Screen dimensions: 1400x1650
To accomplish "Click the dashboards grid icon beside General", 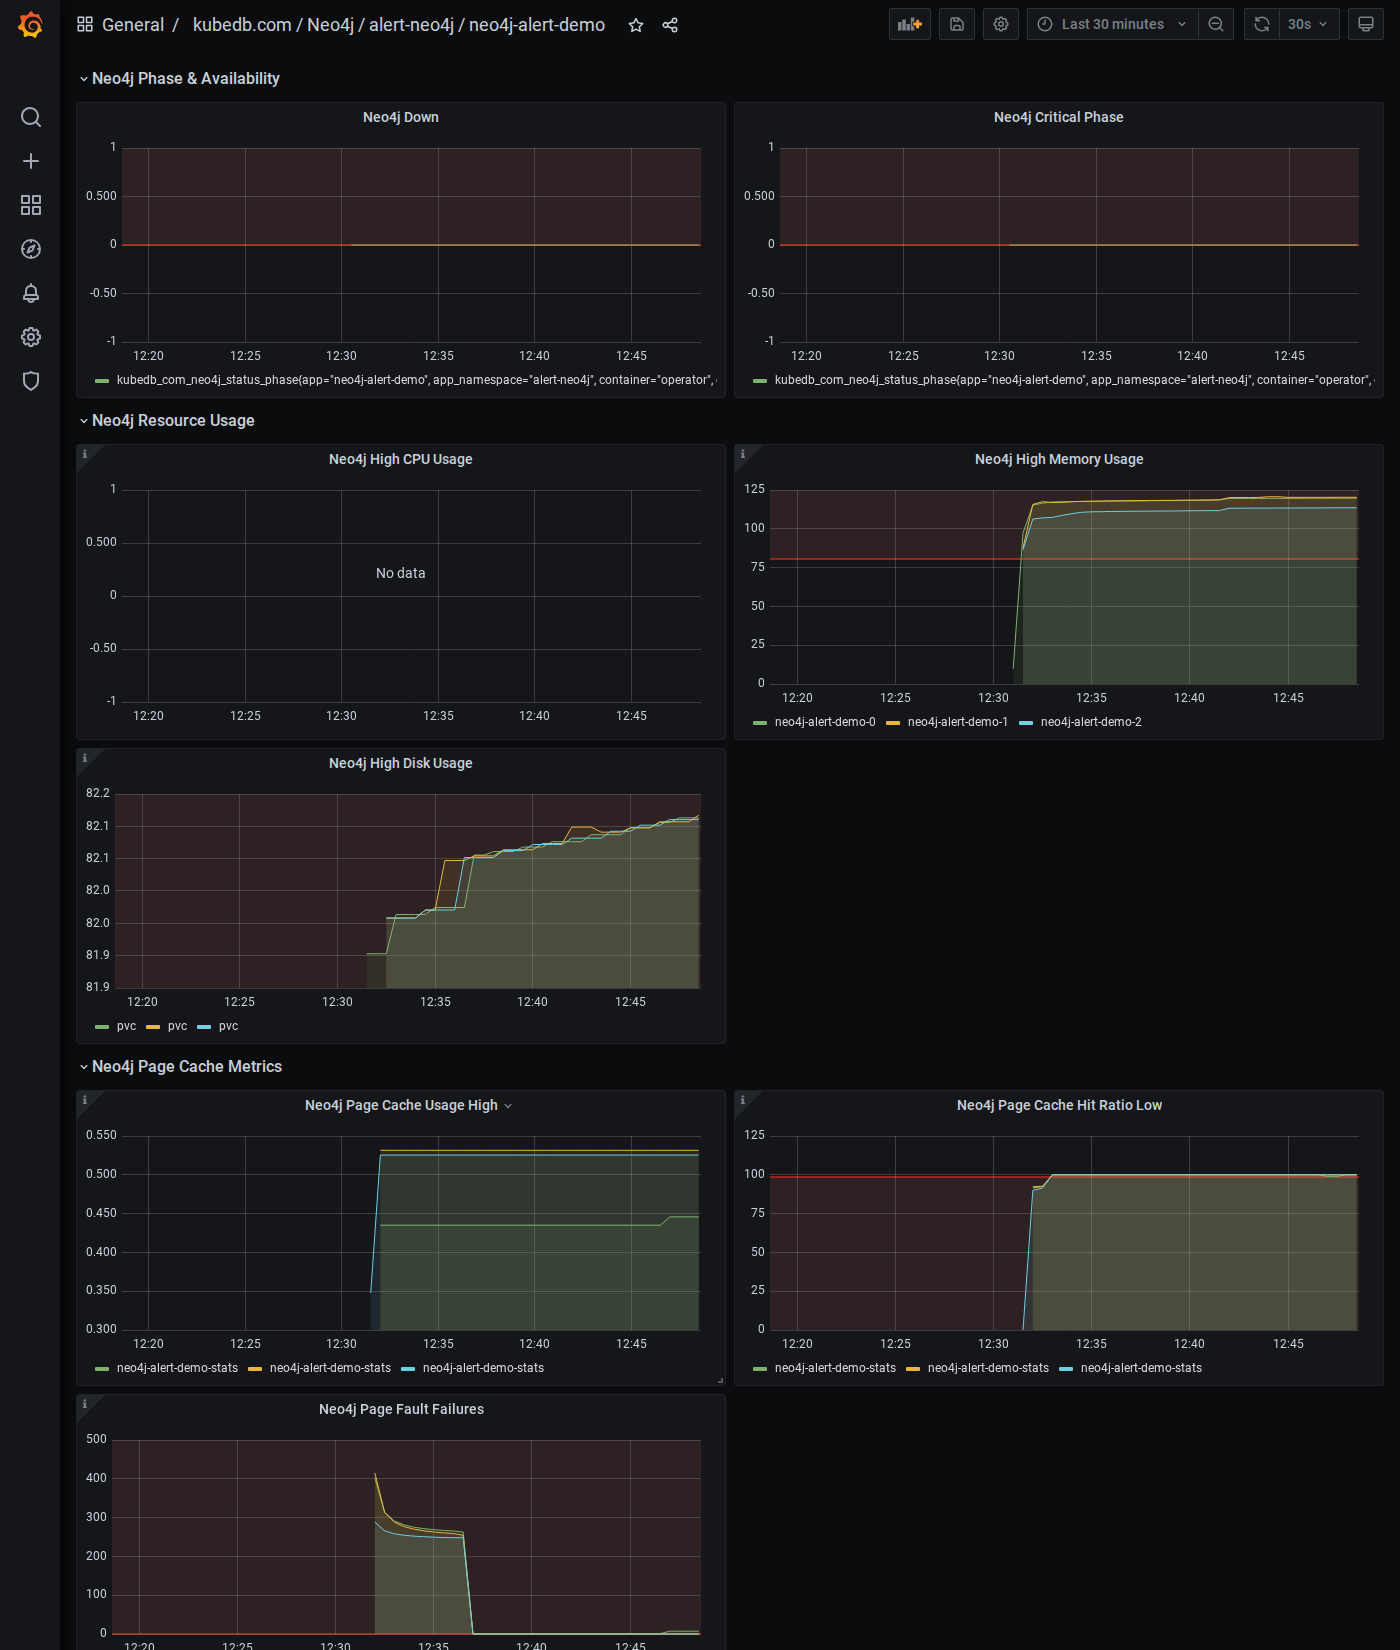I will coord(85,24).
